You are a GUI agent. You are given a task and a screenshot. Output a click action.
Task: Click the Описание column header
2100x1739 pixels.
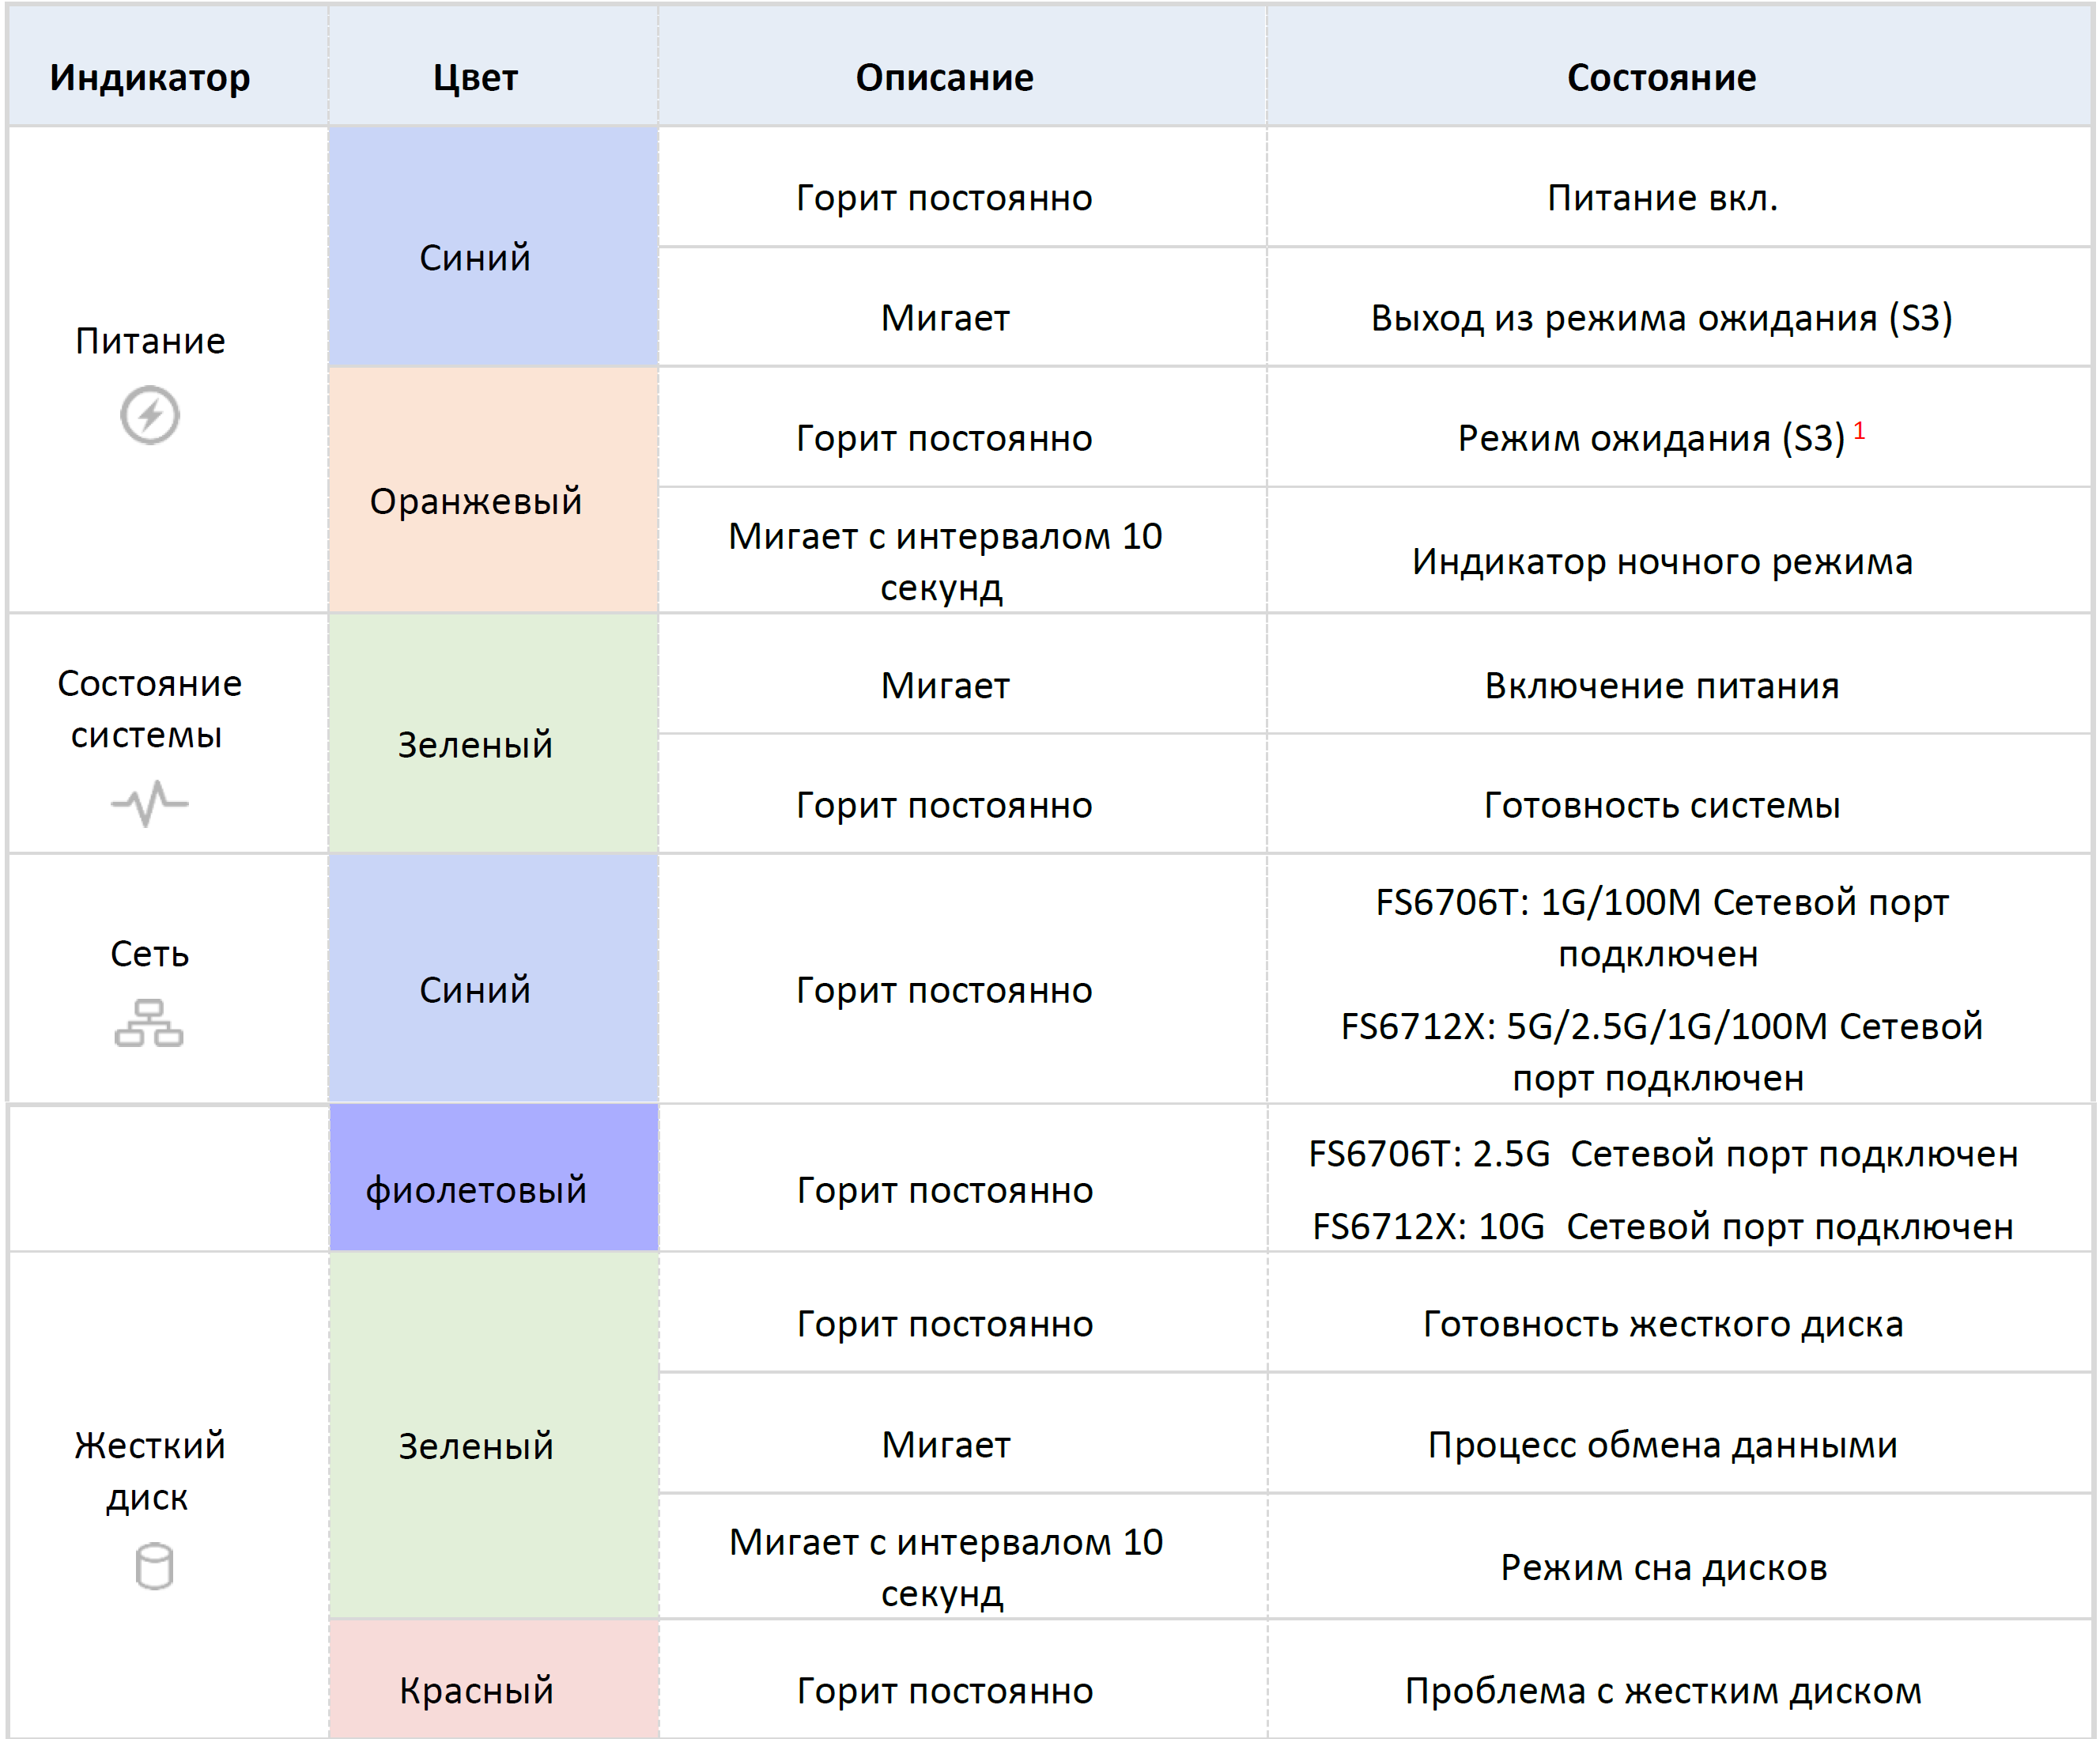pyautogui.click(x=944, y=77)
